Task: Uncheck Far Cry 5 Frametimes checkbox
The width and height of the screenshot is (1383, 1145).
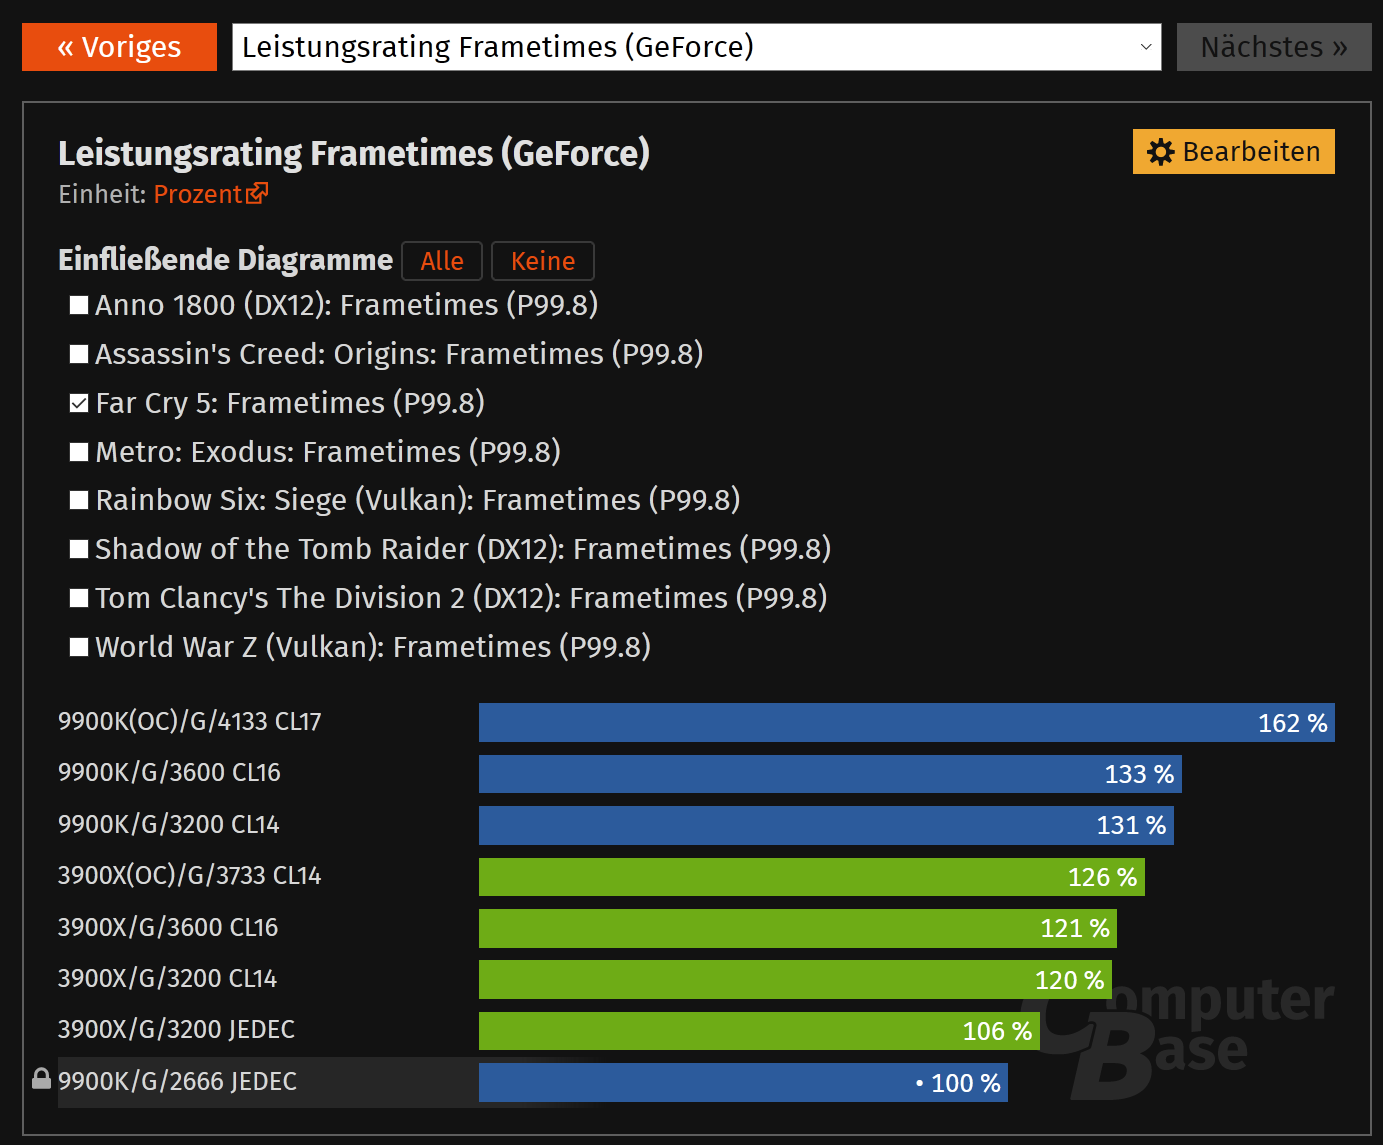Action: click(79, 403)
